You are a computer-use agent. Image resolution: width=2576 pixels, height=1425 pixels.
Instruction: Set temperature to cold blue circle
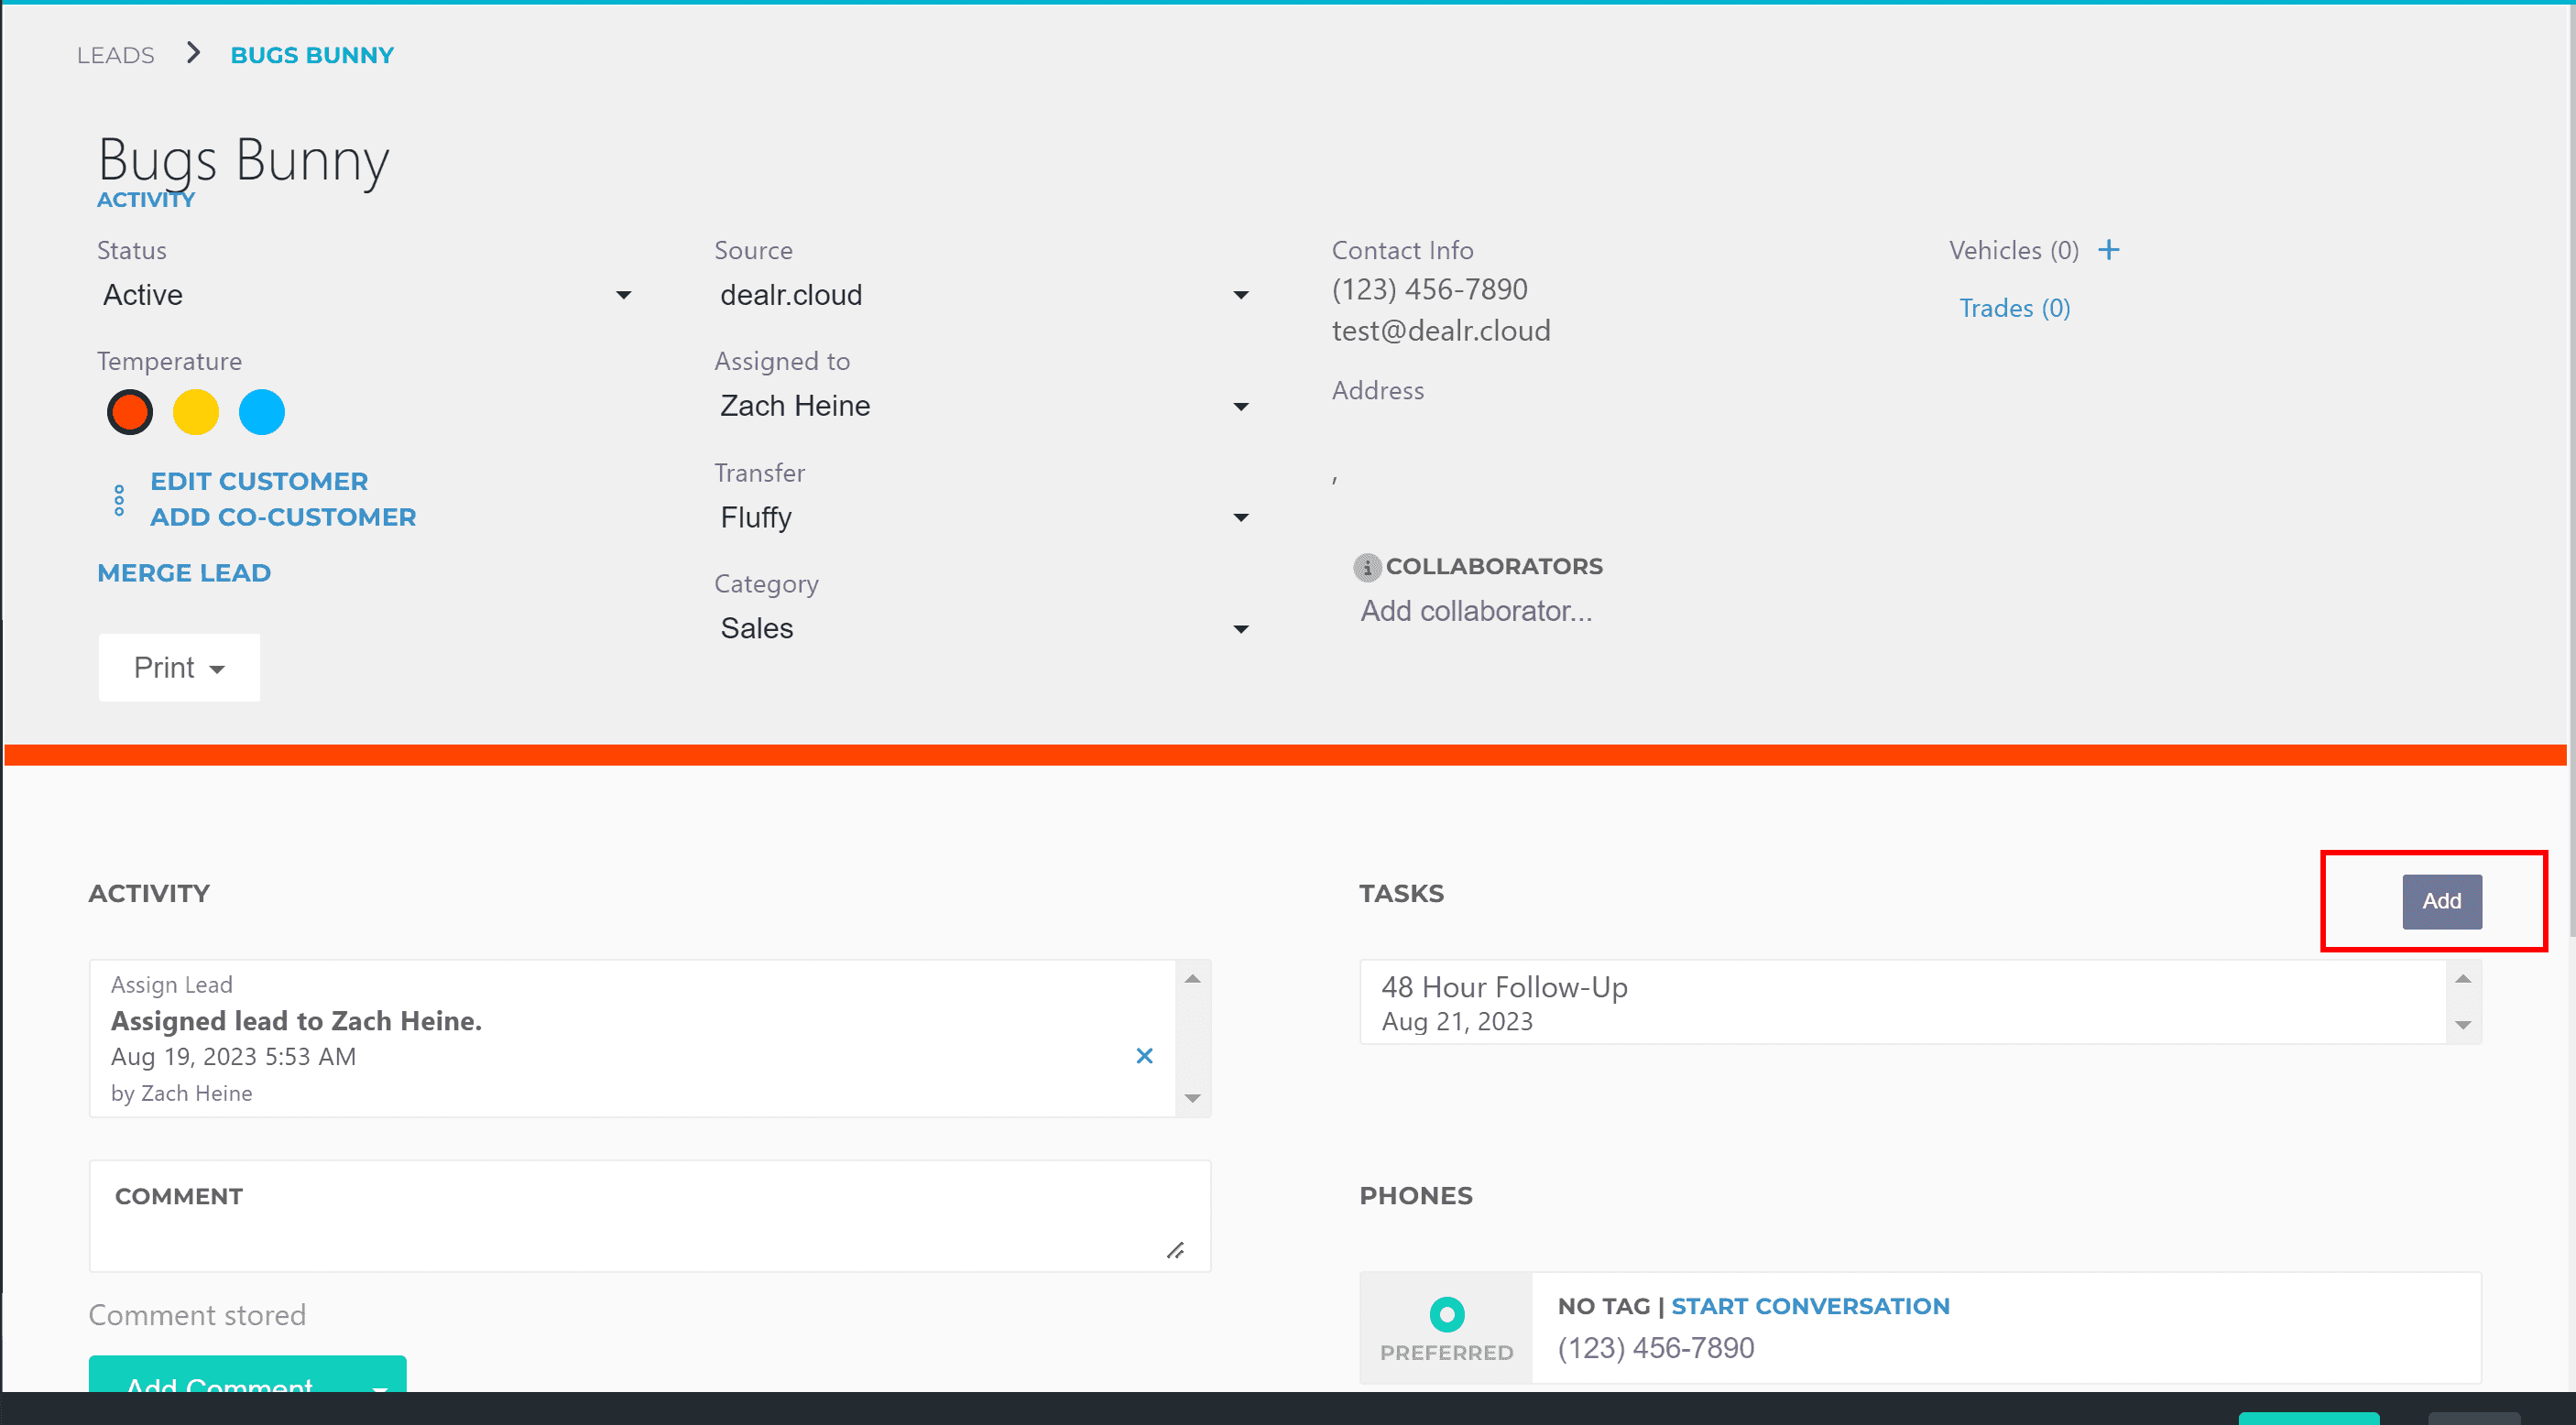(x=262, y=412)
